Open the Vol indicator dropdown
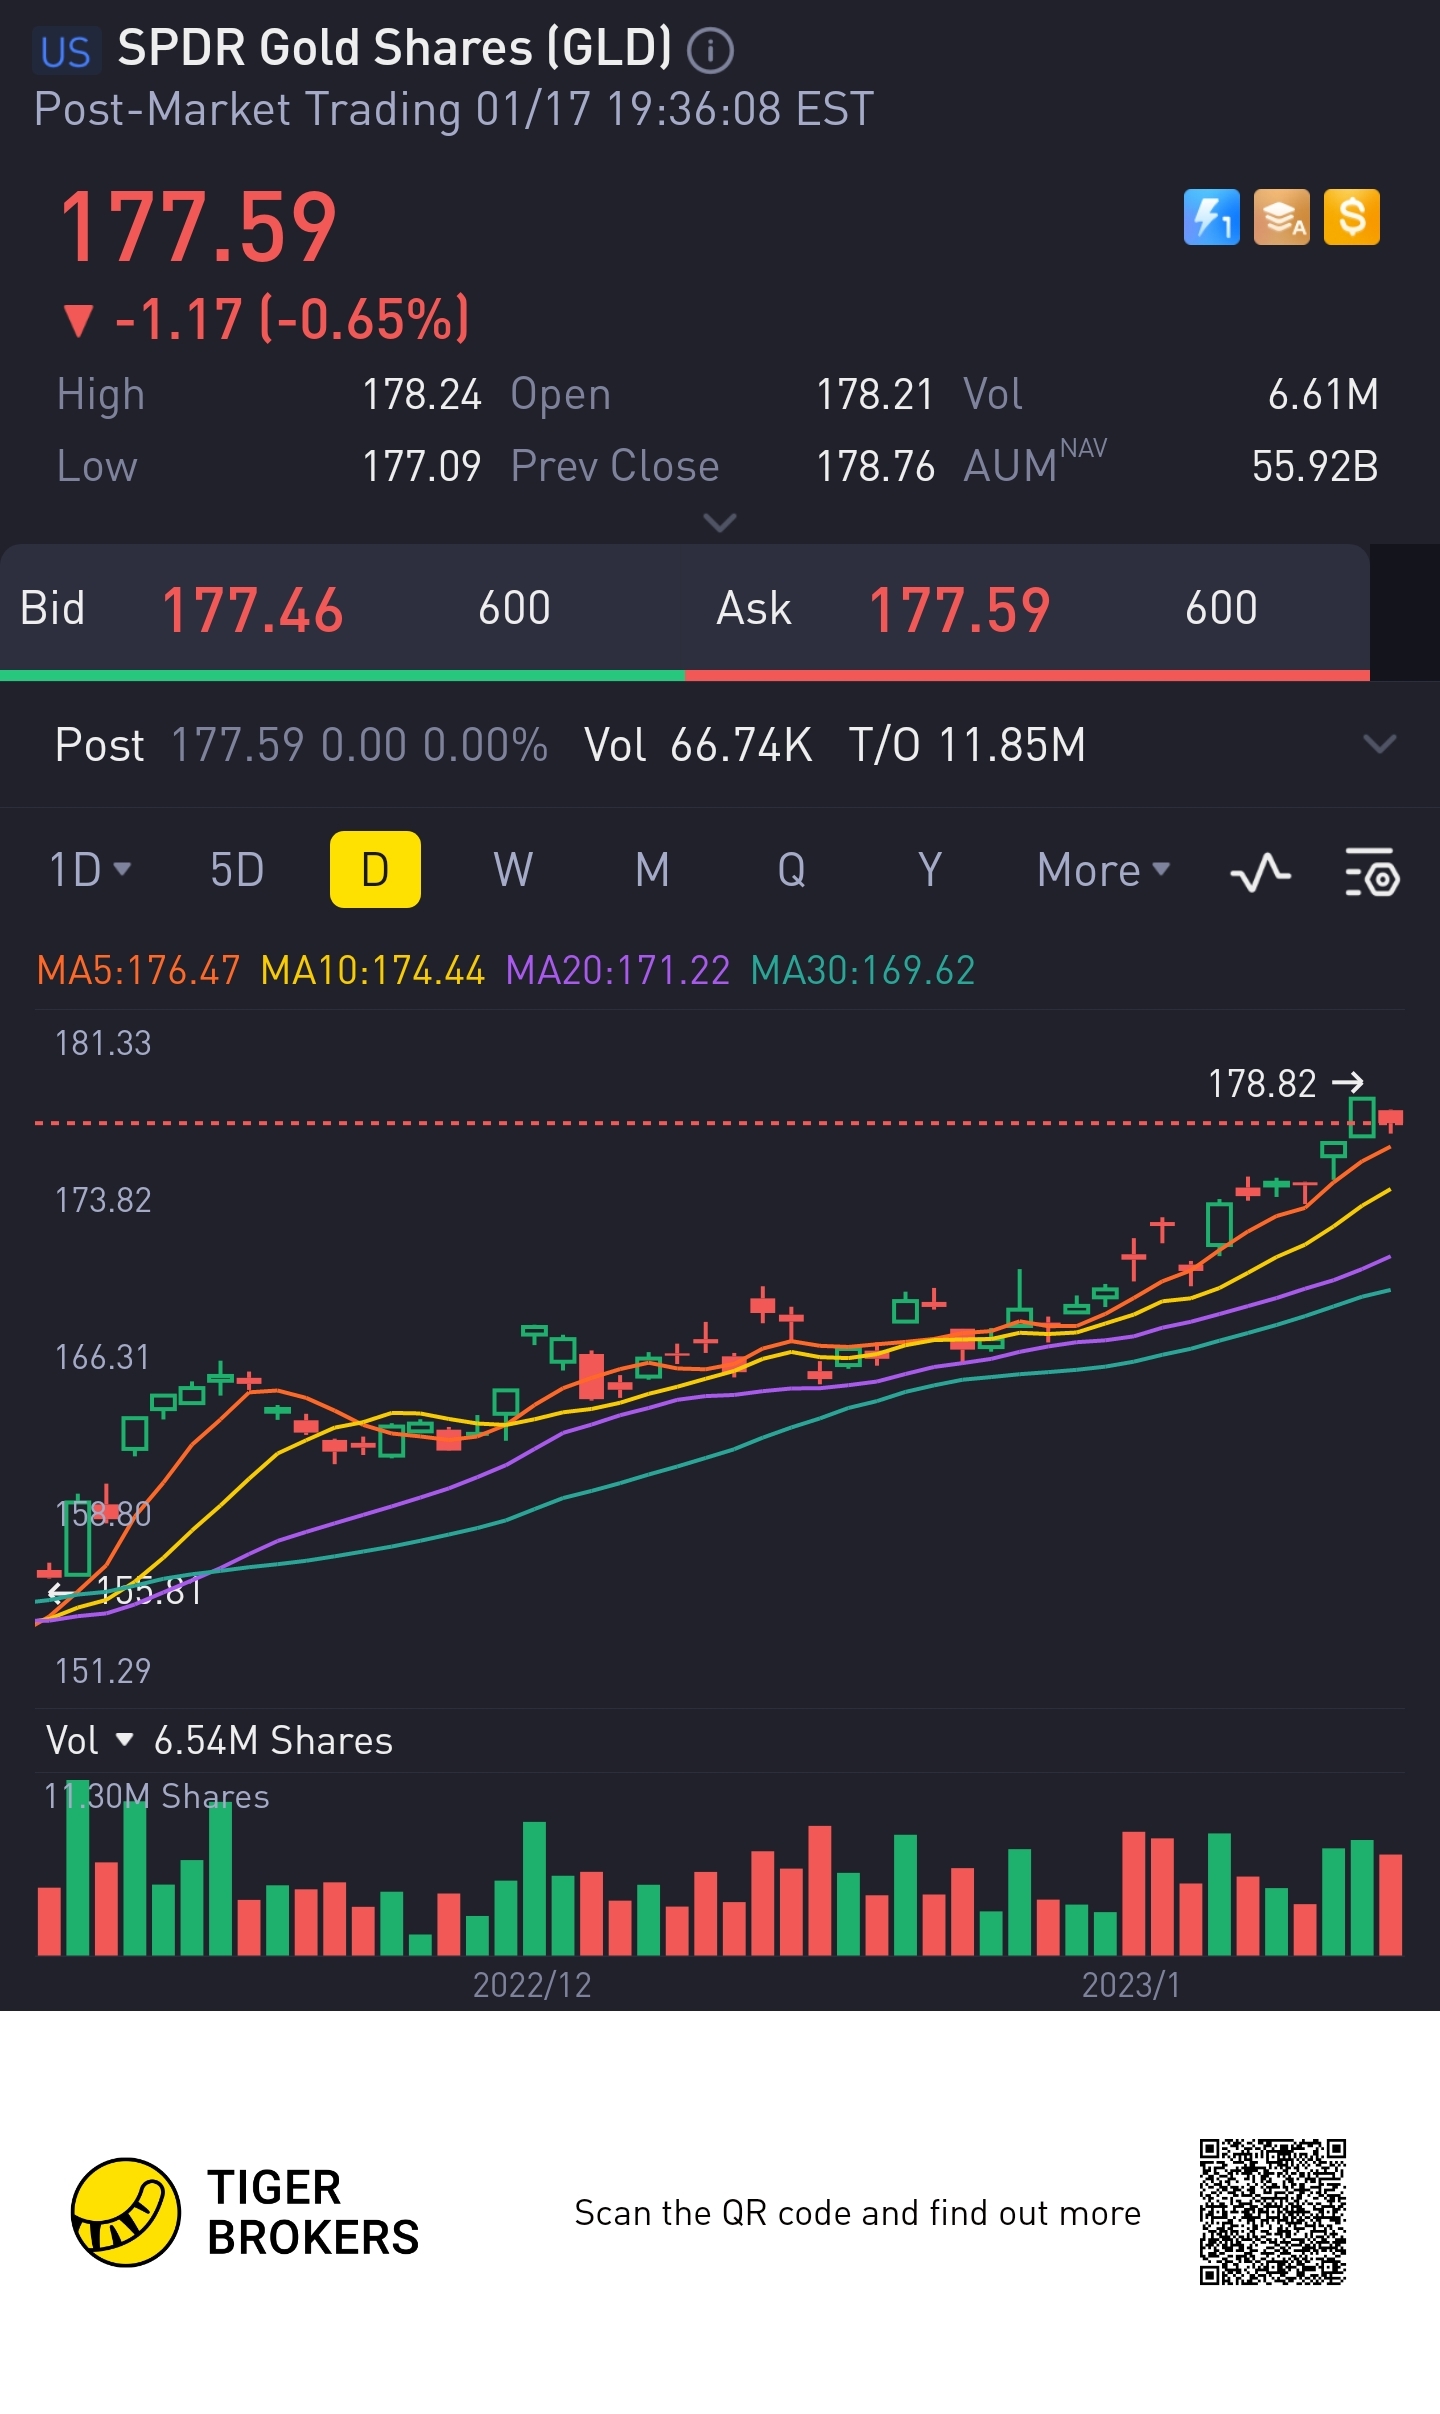1440x2414 pixels. [x=90, y=1740]
